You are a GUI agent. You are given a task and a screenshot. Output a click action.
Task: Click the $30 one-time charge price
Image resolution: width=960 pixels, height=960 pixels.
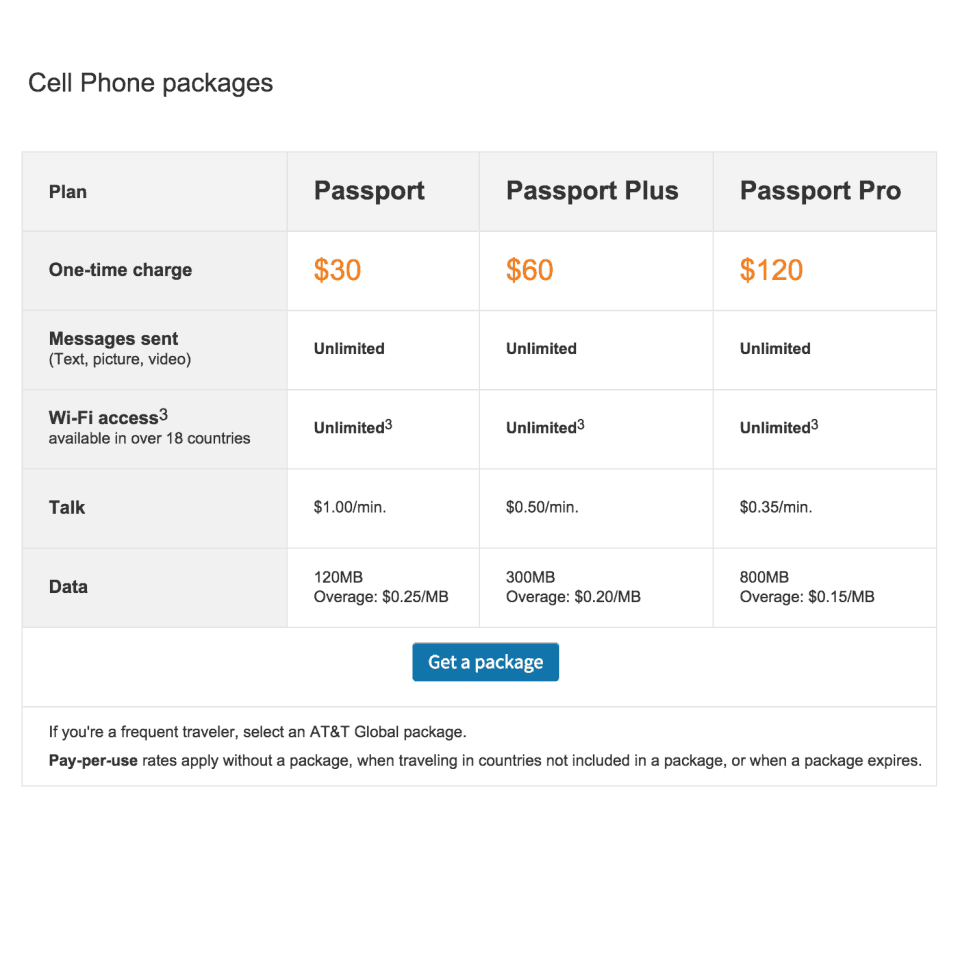point(337,270)
